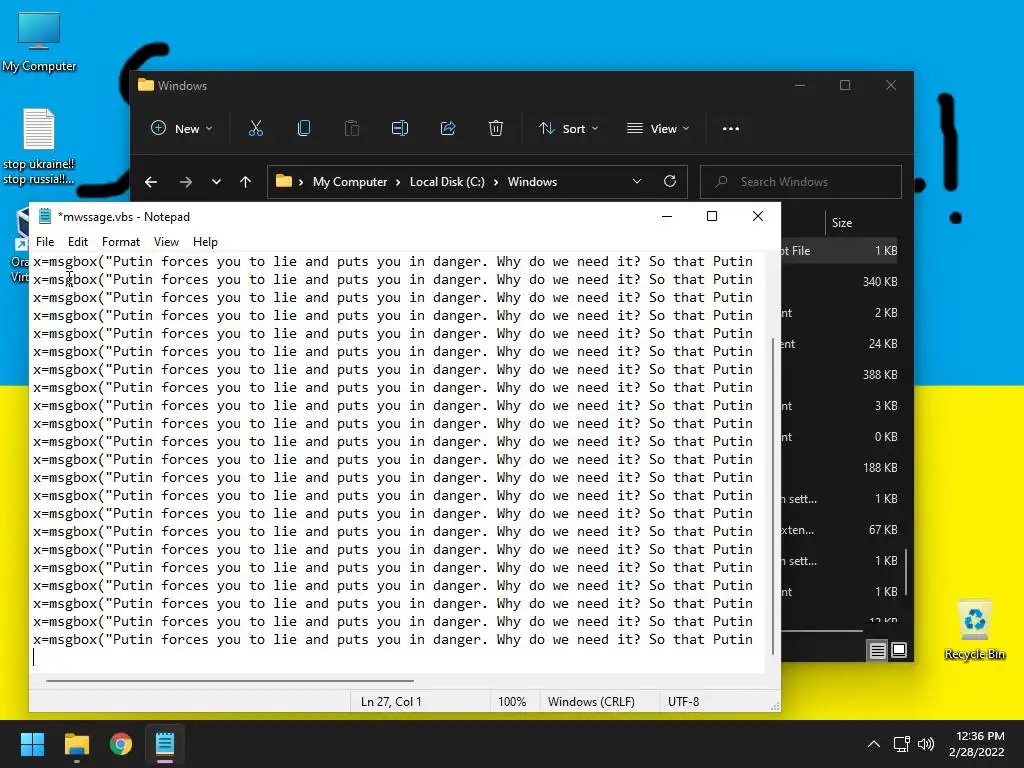Click the UTF-8 encoding status entry
This screenshot has height=768, width=1024.
(x=683, y=701)
